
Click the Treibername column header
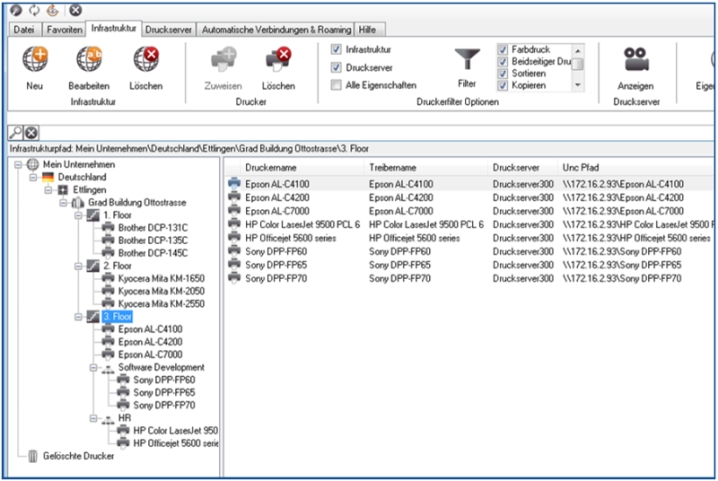tap(425, 167)
